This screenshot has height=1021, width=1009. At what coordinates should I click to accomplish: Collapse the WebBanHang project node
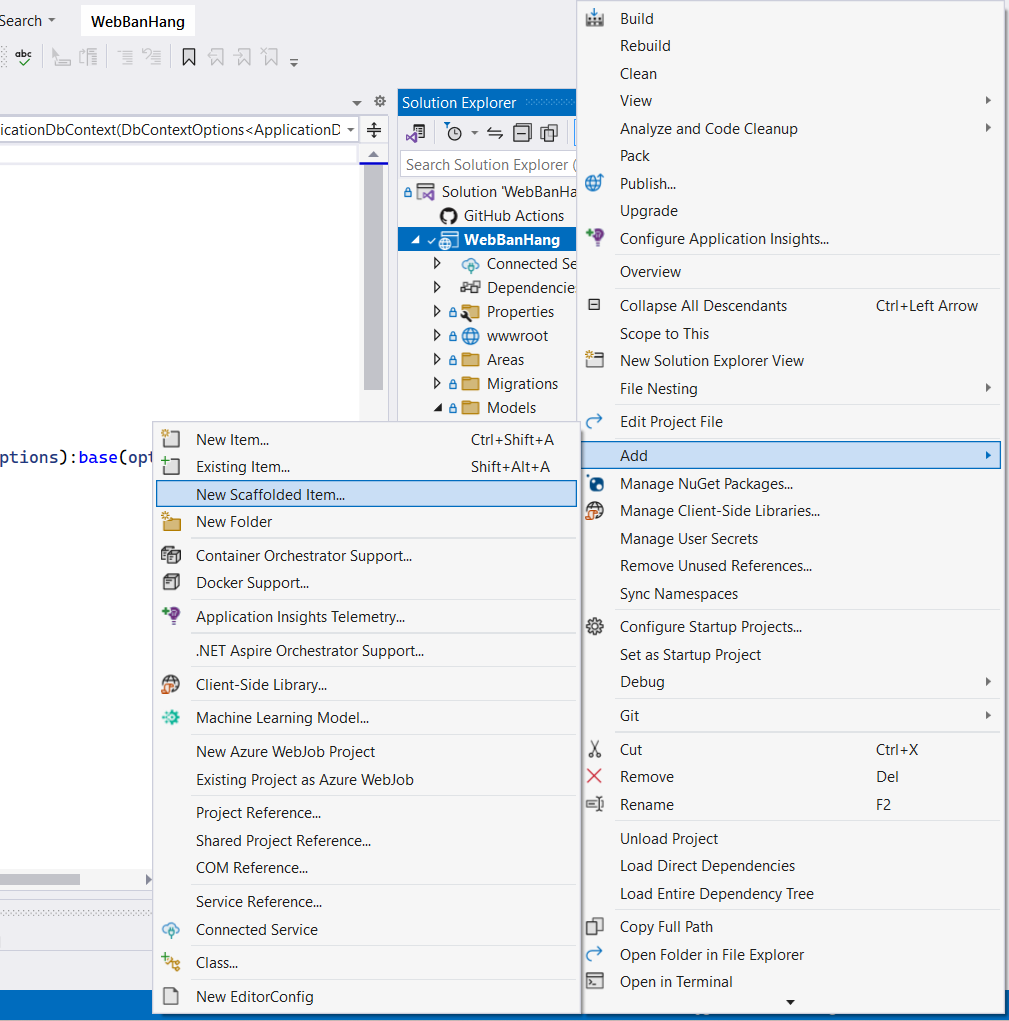415,240
